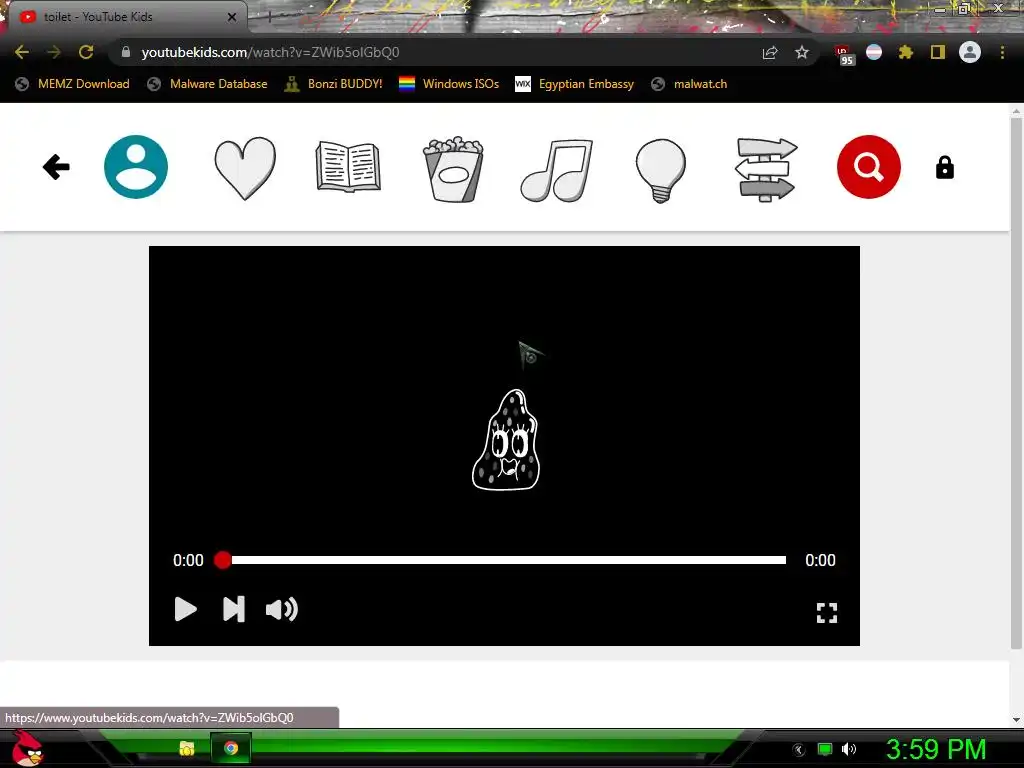Close the toilet - YouTube Kids tab

[232, 17]
